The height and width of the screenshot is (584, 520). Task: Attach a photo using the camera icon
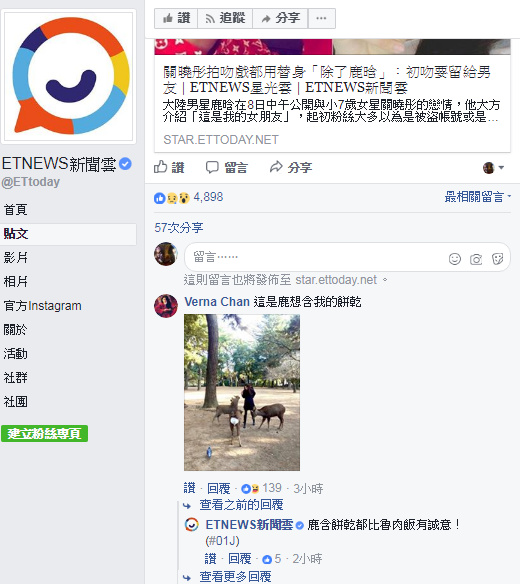(476, 259)
